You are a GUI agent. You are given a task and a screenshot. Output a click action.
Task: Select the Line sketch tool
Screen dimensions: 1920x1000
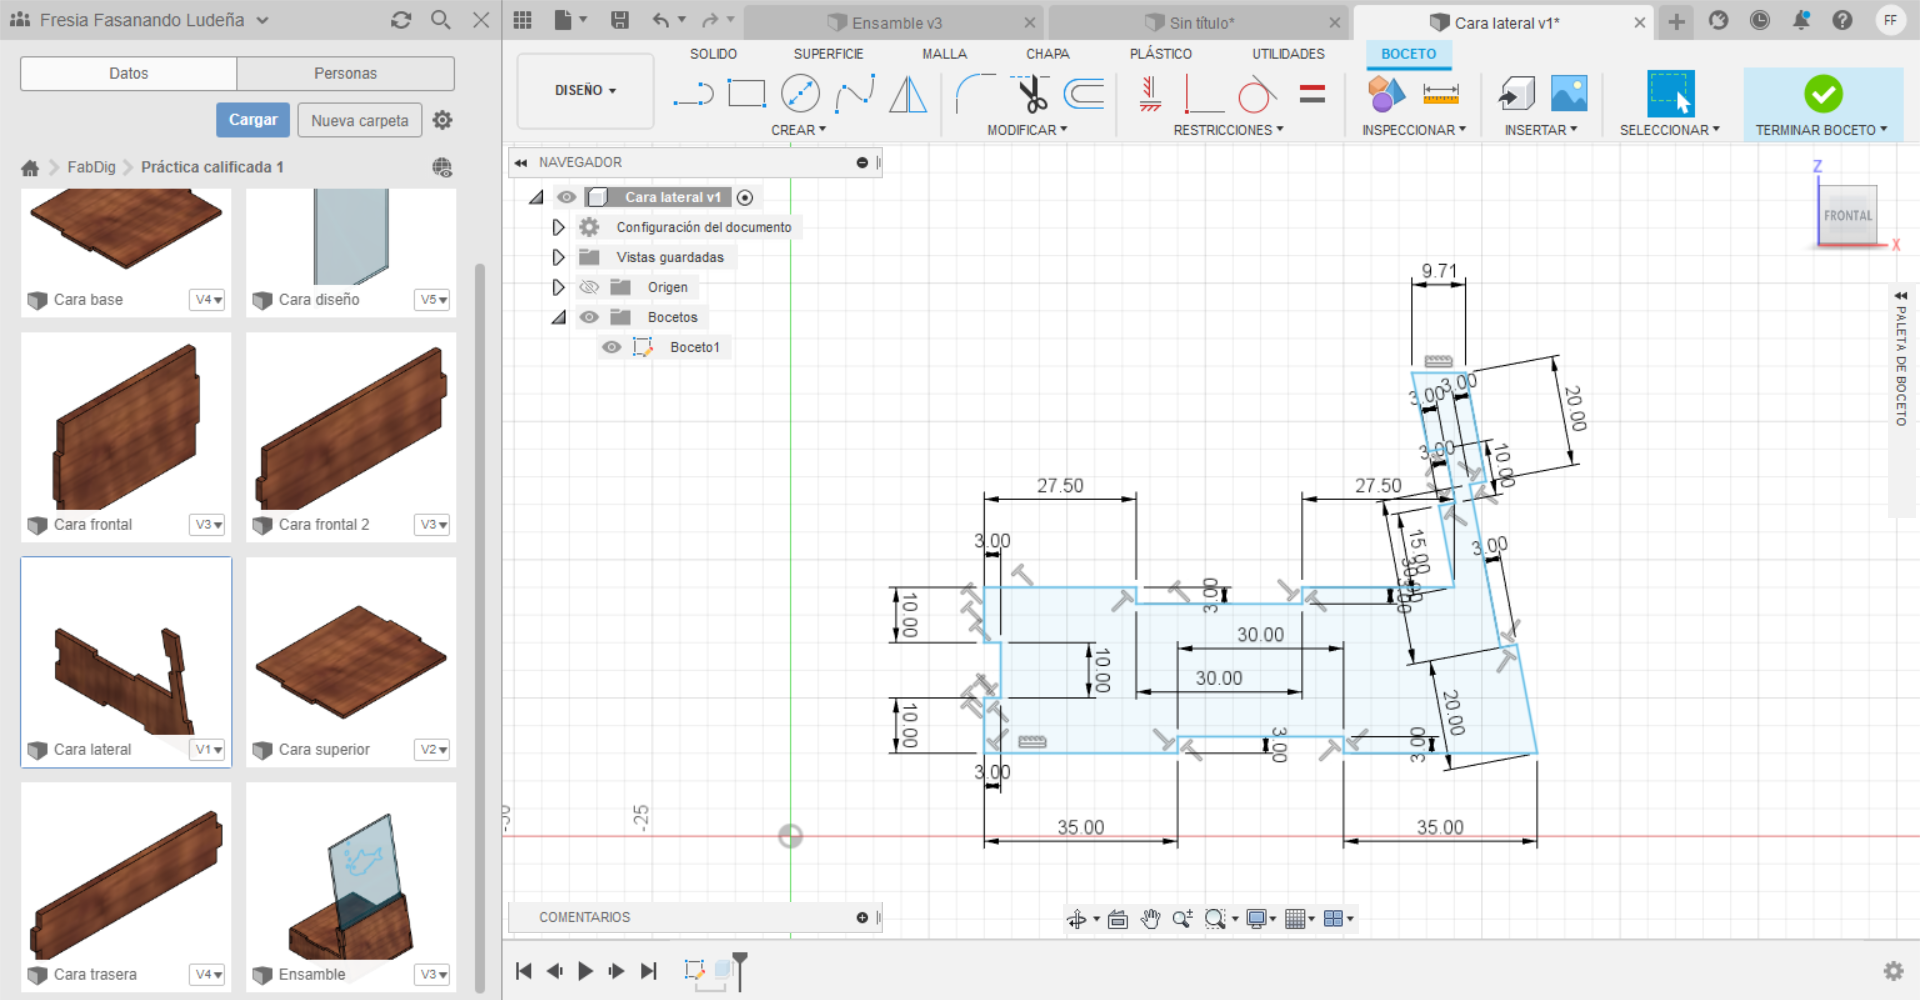(x=693, y=95)
